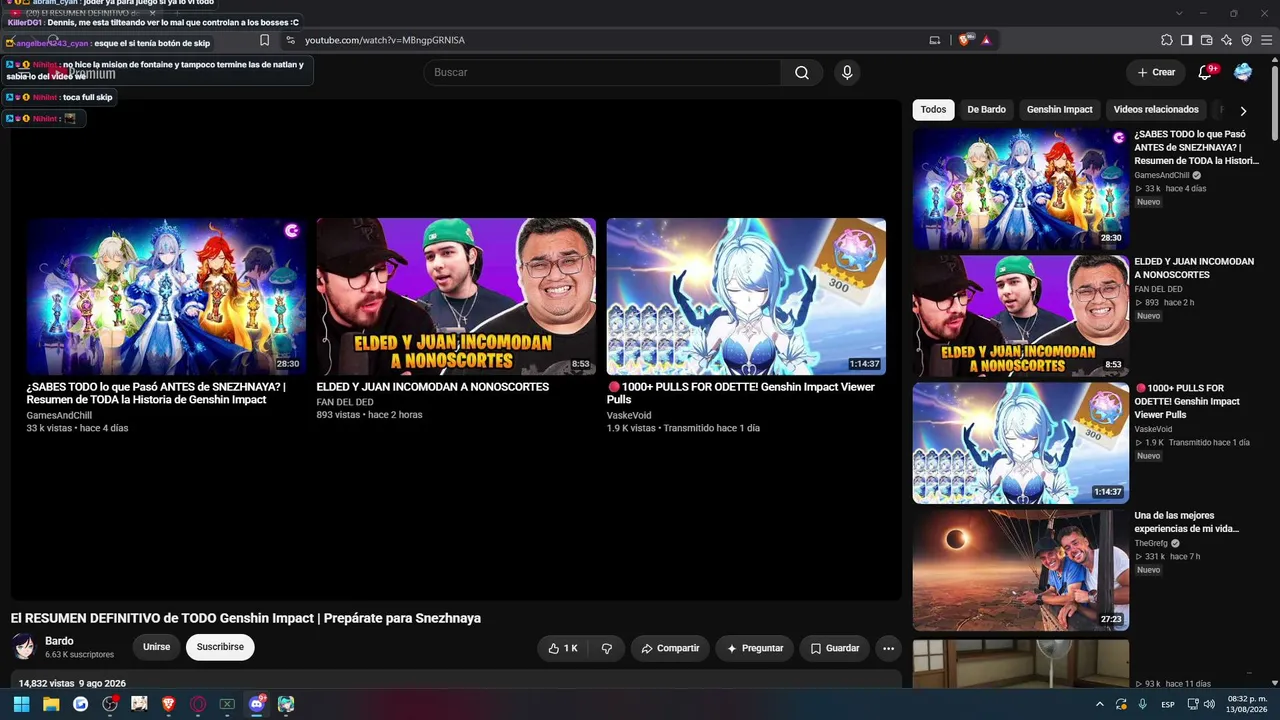Screen dimensions: 1280x720
Task: Open the Brave VPN shield icon
Action: pos(1246,40)
